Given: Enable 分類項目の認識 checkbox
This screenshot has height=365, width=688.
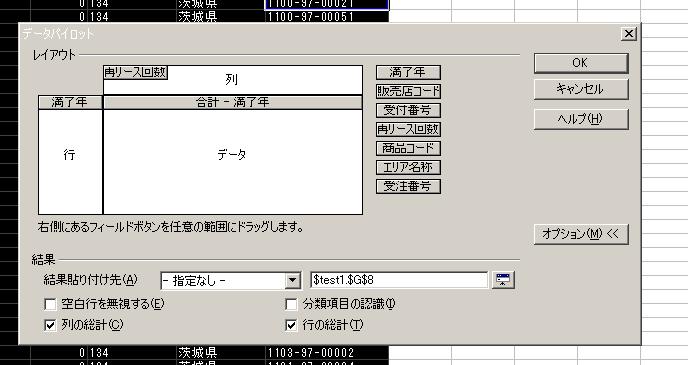Looking at the screenshot, I should 291,304.
